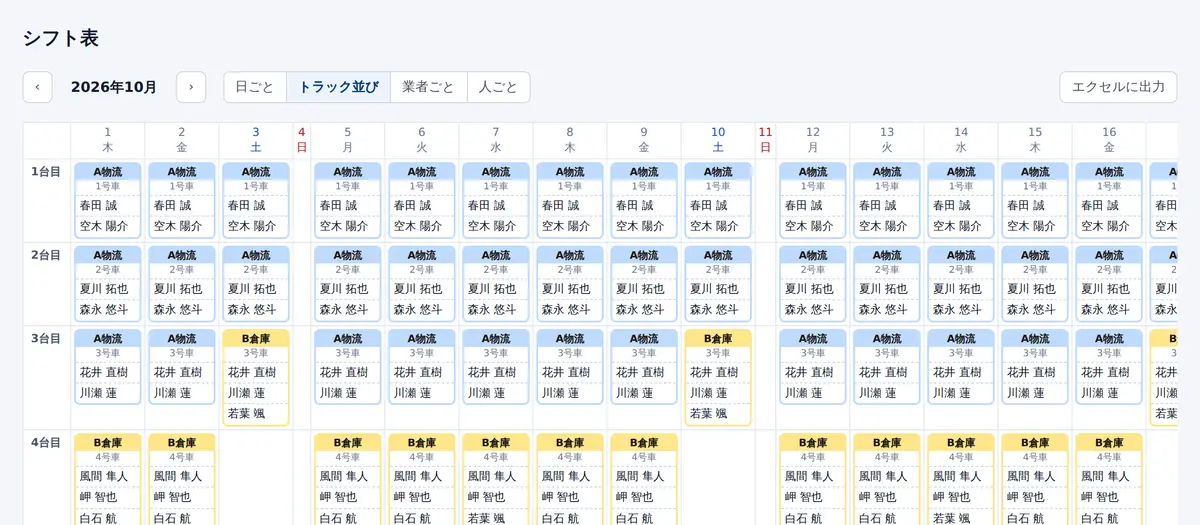Open the A物流 2号車 card on day 2
The image size is (1200, 525).
pos(182,284)
